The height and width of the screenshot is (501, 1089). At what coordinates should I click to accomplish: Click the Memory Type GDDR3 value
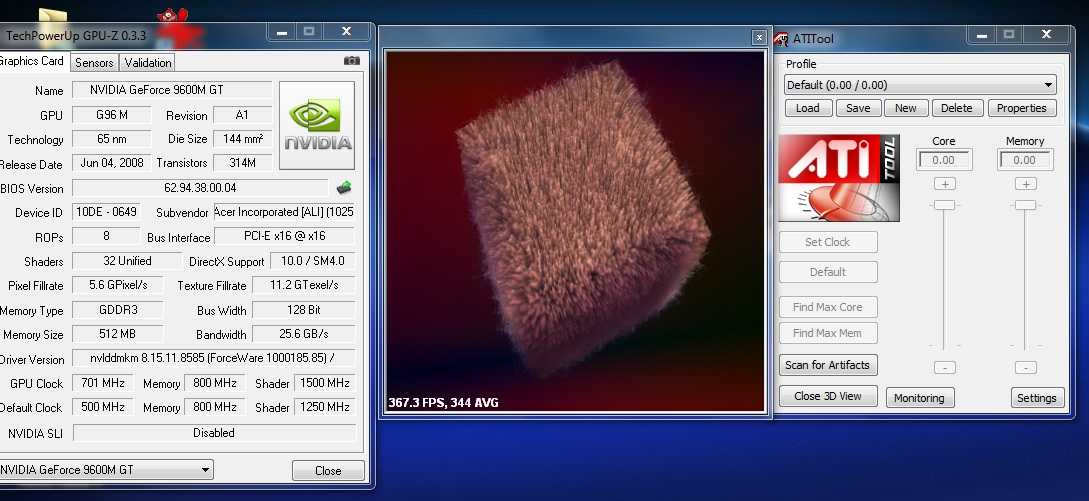(x=117, y=310)
